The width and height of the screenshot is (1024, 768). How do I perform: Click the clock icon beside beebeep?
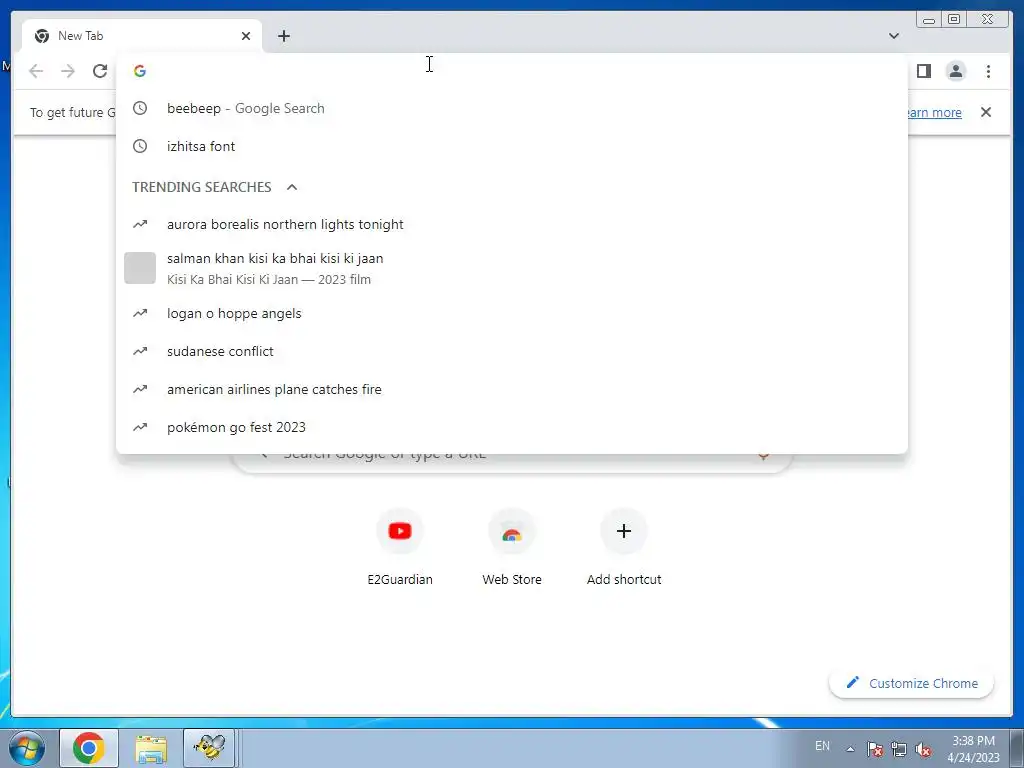(x=140, y=108)
